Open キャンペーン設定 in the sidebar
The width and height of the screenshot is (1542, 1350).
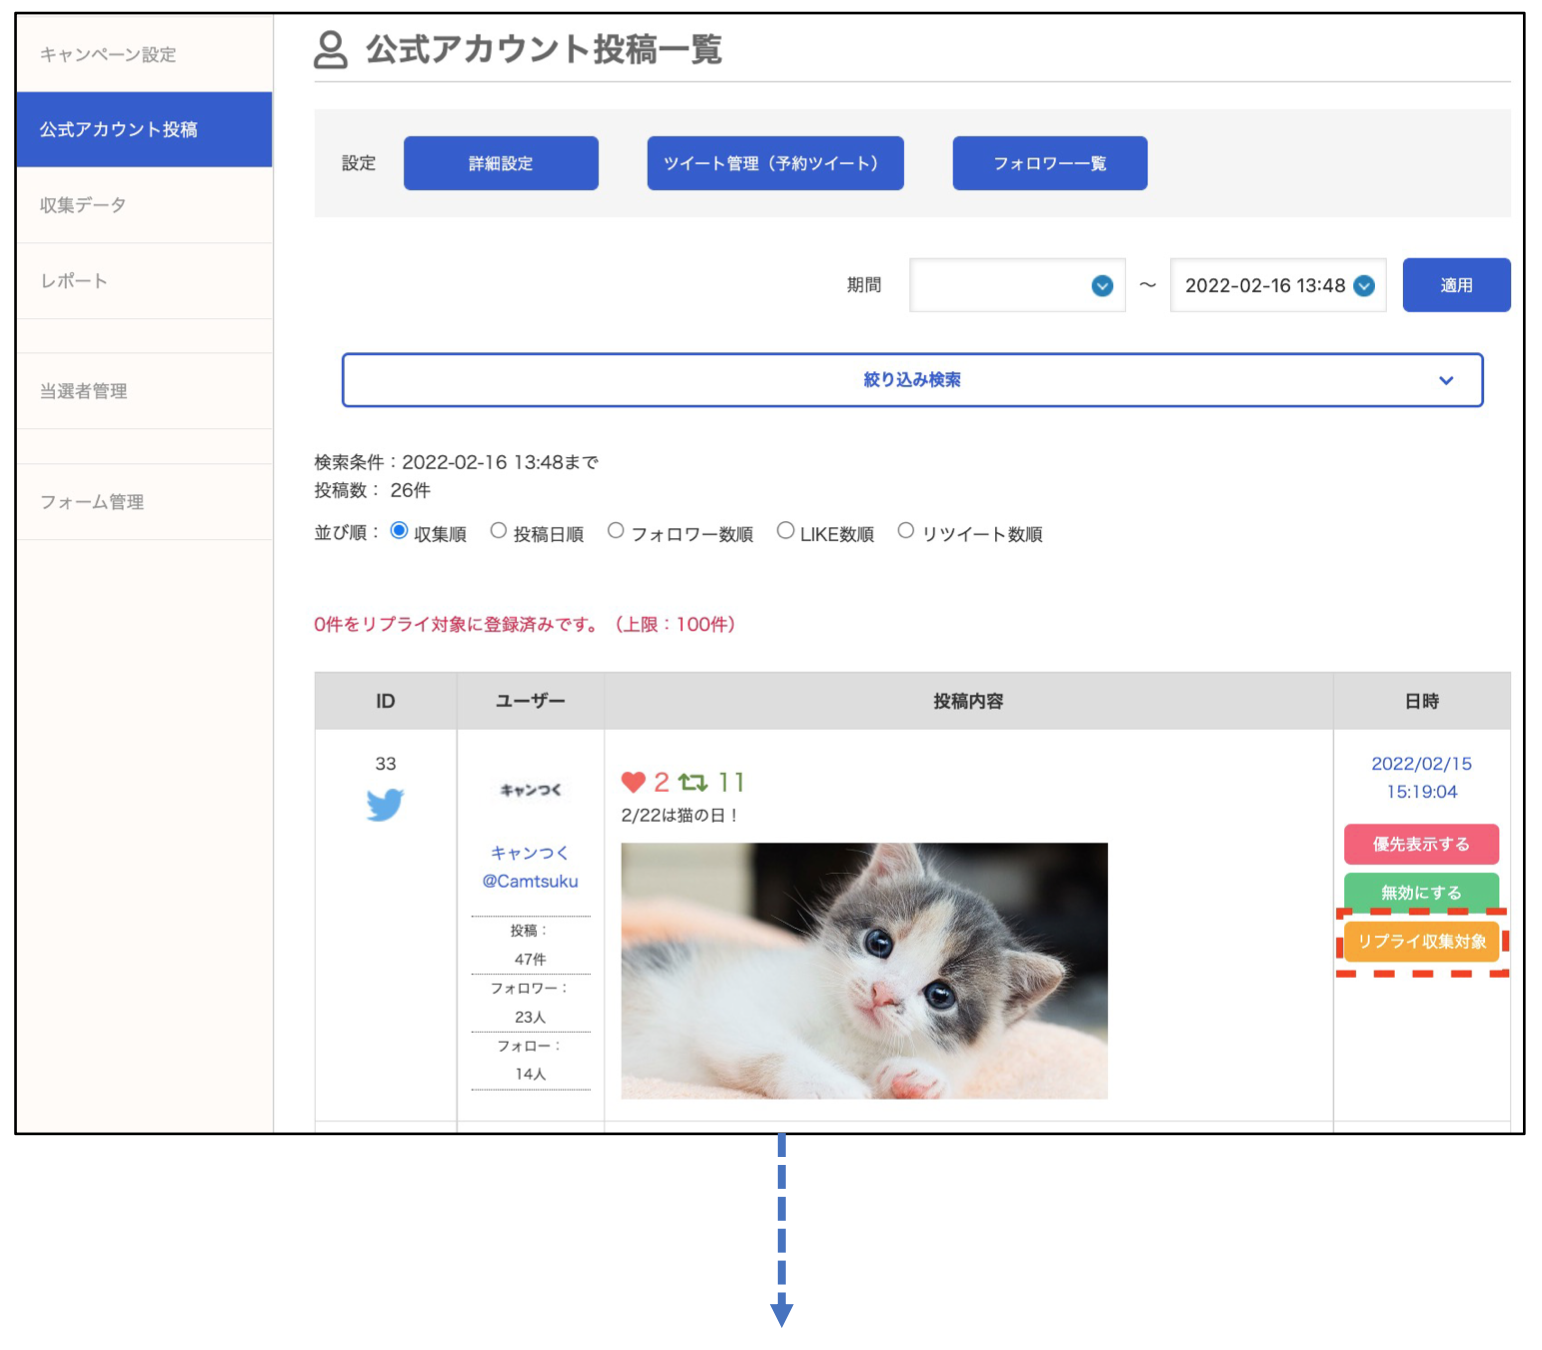point(144,54)
